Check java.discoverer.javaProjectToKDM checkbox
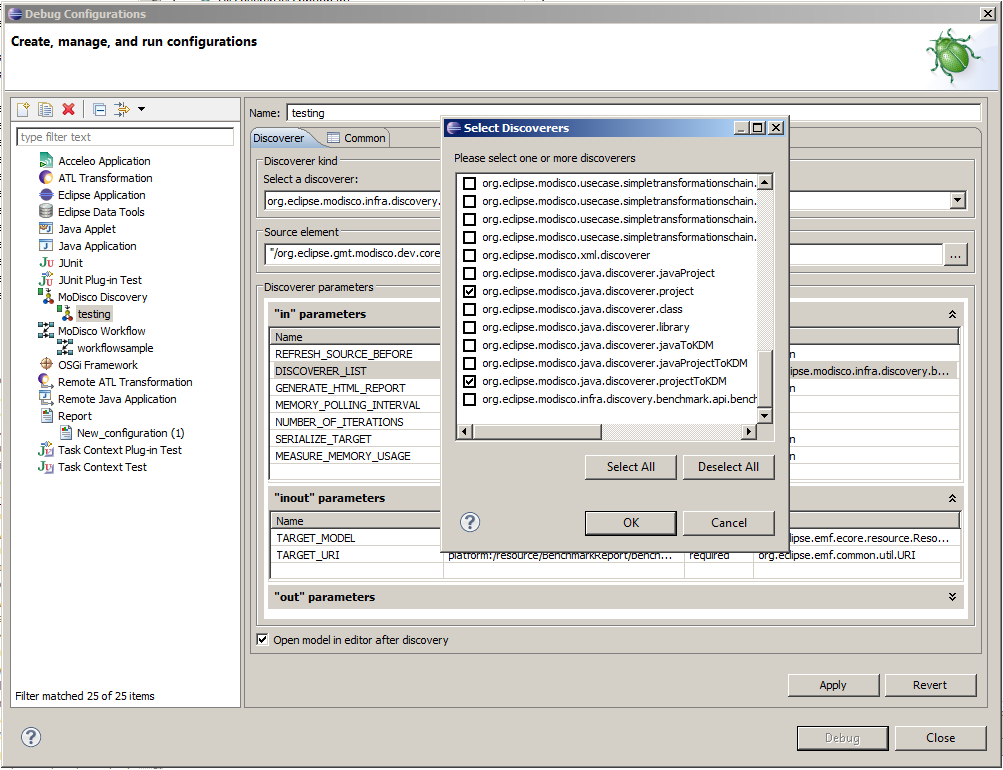Viewport: 1003px width, 770px height. click(470, 363)
